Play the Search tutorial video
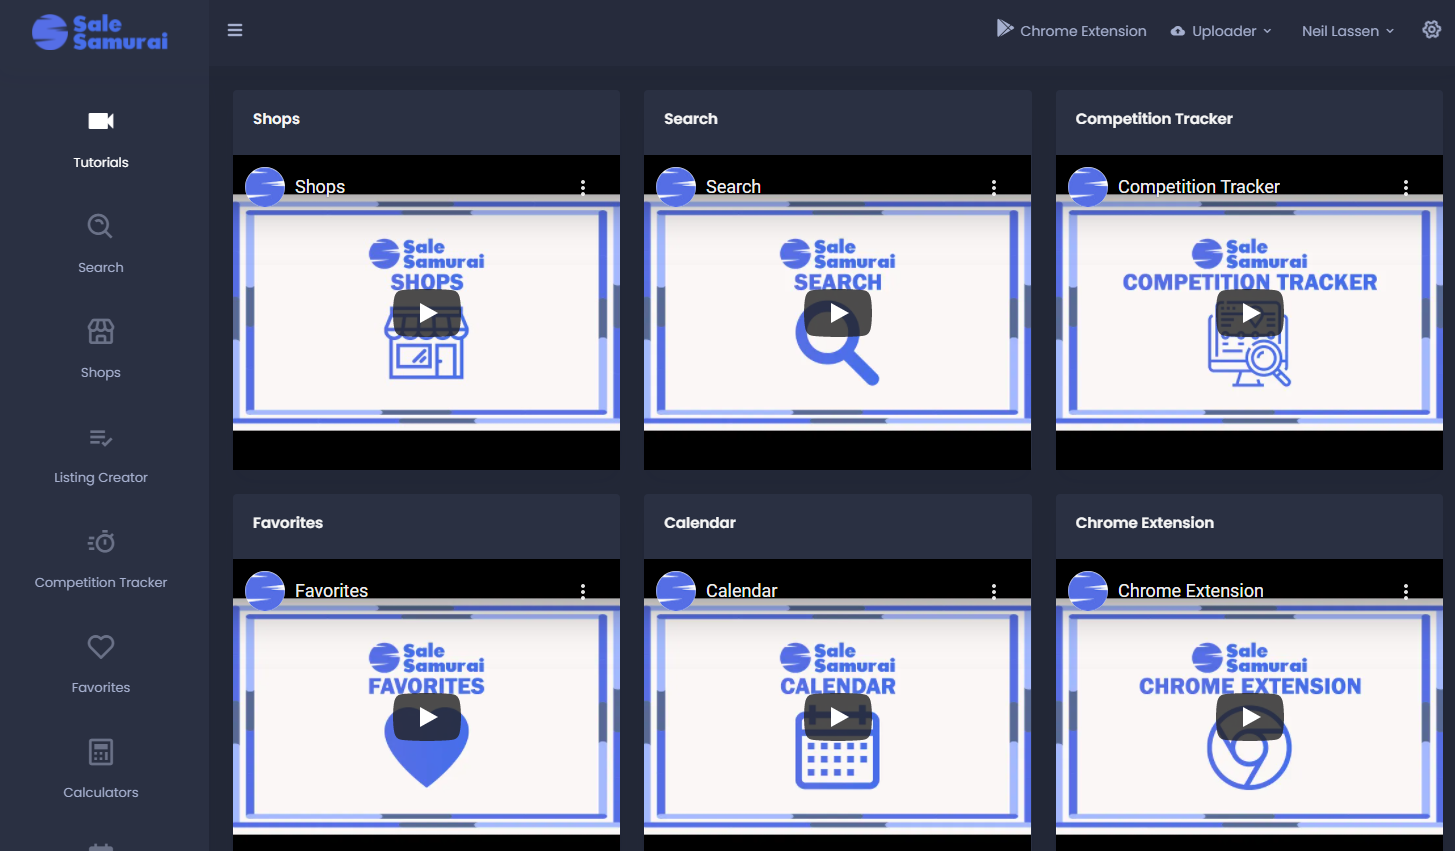 [838, 313]
